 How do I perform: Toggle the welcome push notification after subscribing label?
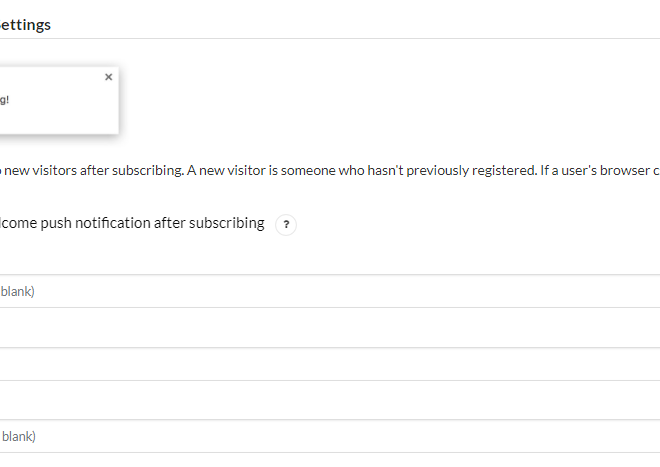(132, 223)
